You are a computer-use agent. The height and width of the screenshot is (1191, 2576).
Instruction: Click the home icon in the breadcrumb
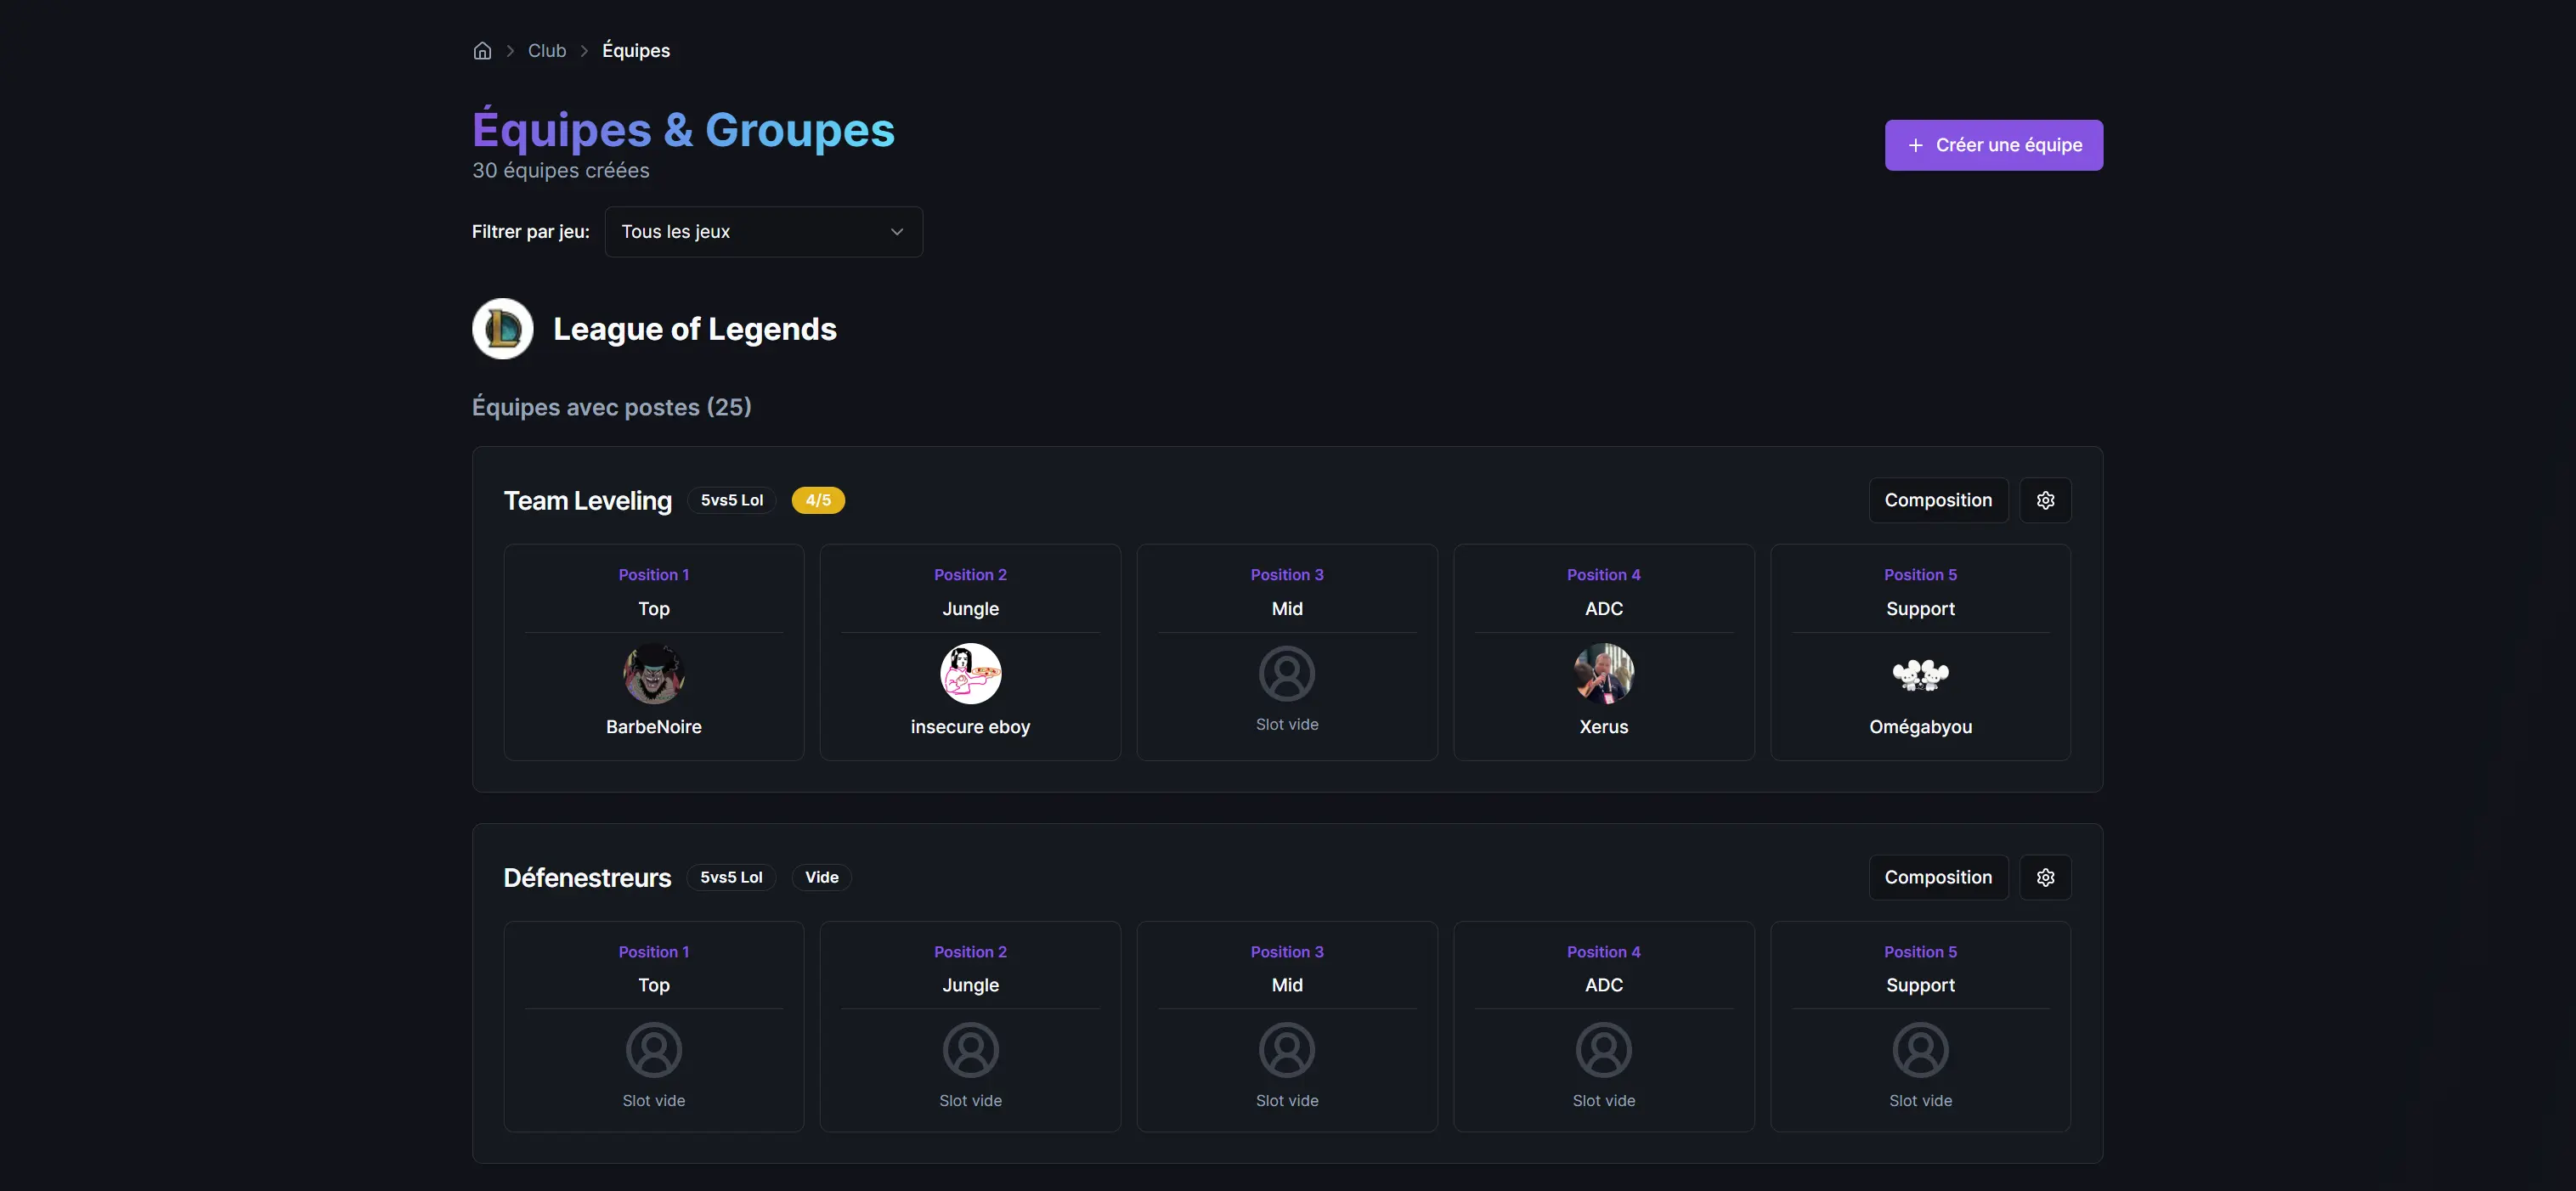[x=481, y=50]
